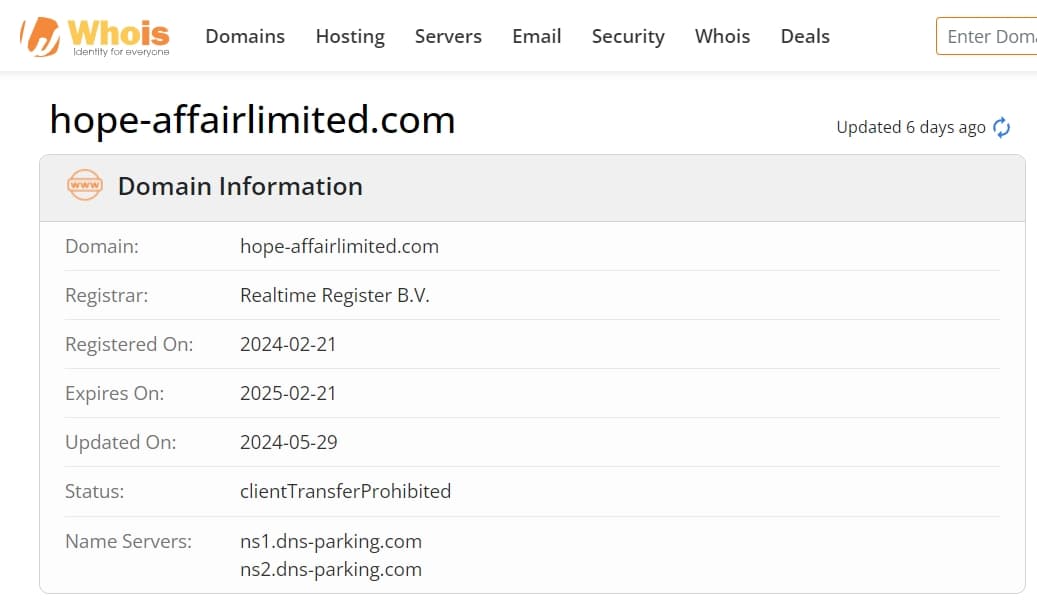The width and height of the screenshot is (1037, 600).
Task: Select name server ns2.dns-parking.com
Action: [x=331, y=570]
